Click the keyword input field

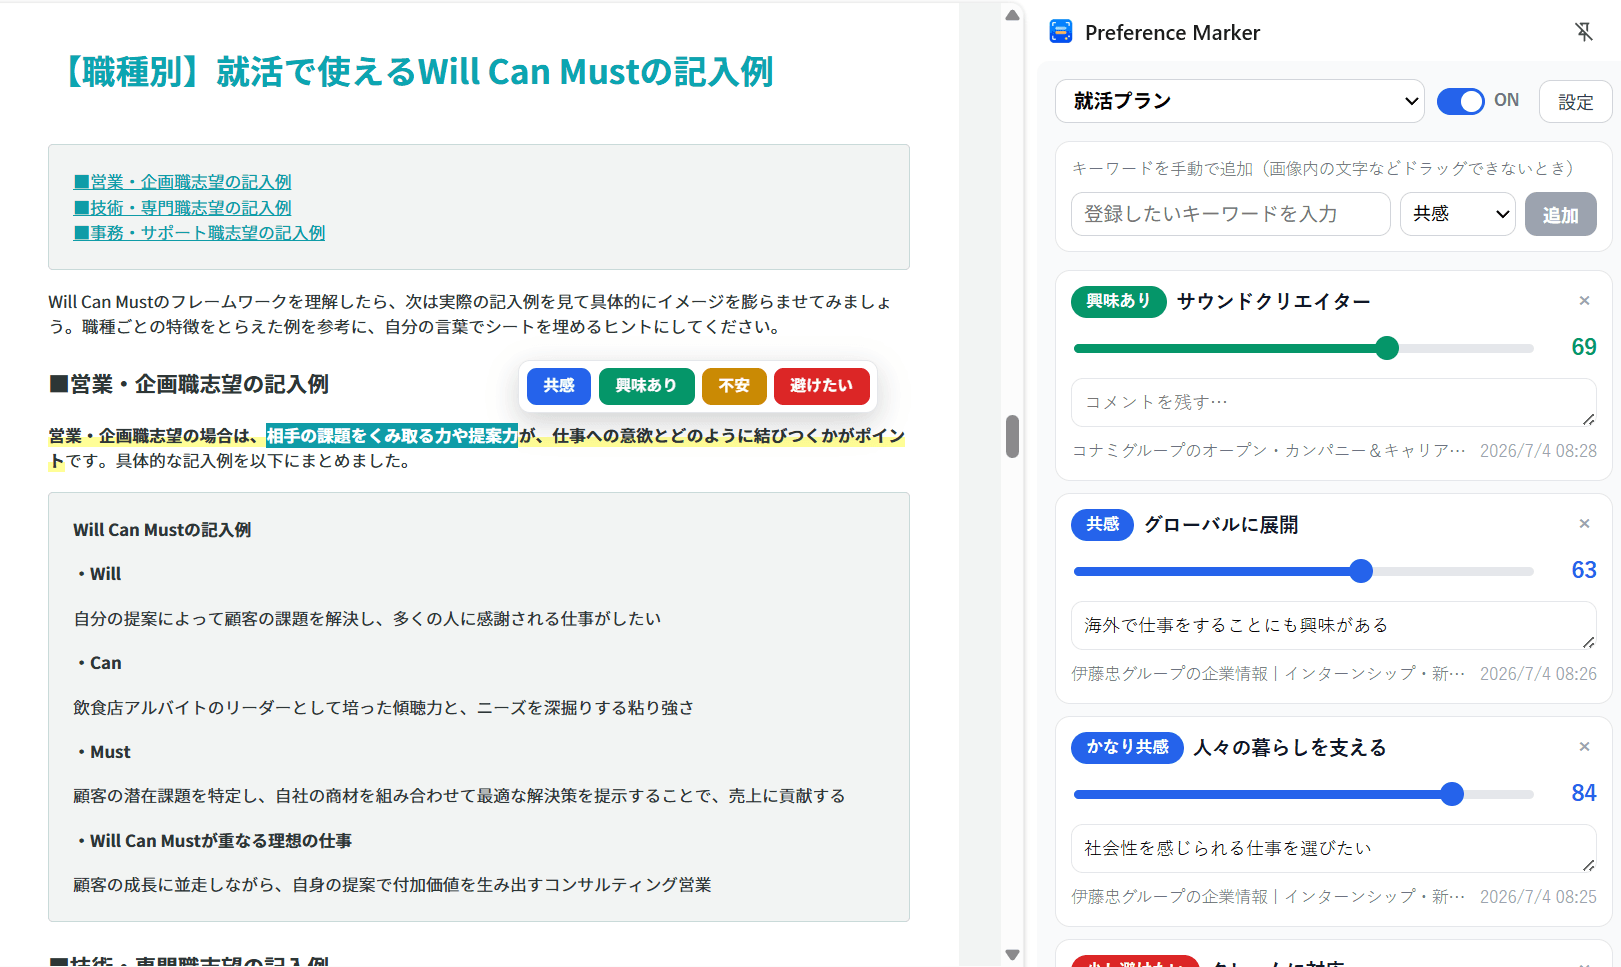tap(1231, 214)
